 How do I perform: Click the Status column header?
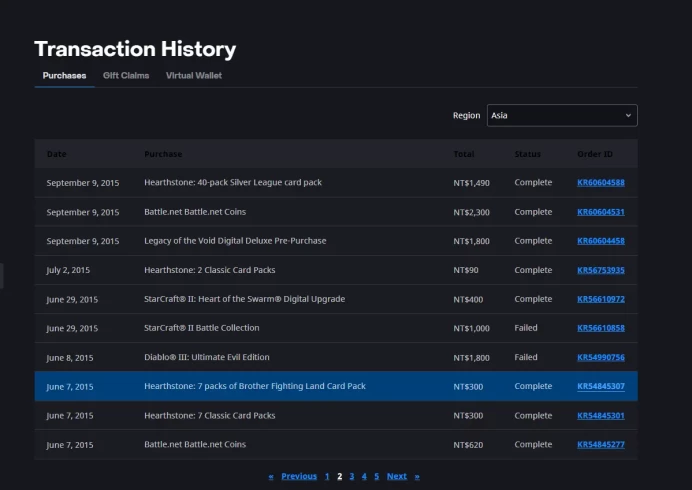pyautogui.click(x=527, y=154)
